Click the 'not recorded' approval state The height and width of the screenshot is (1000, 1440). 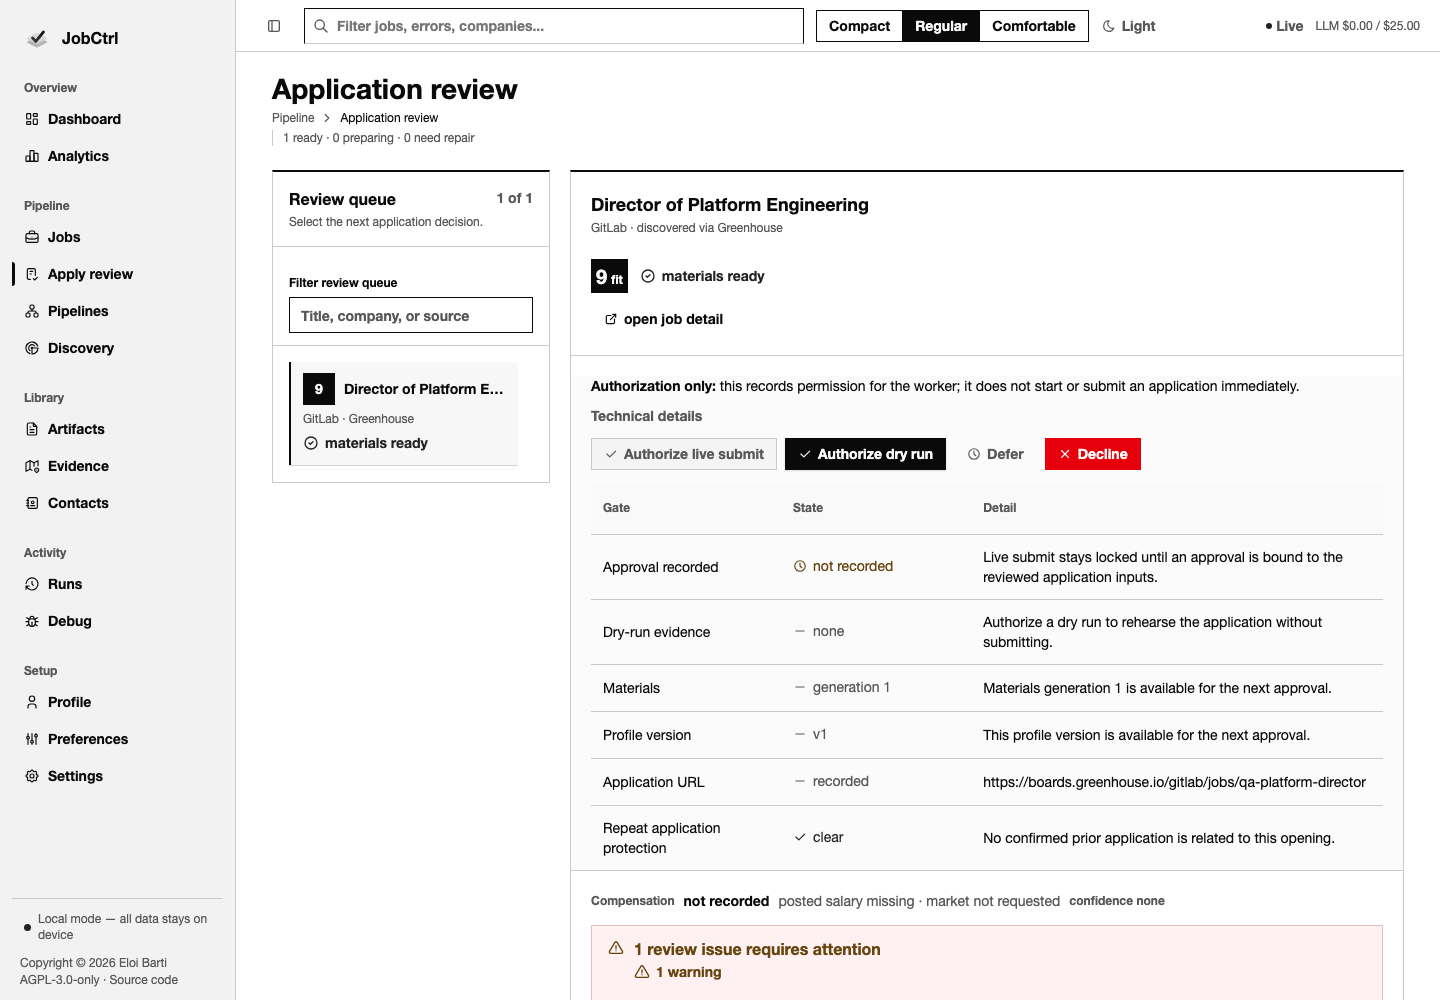click(843, 566)
